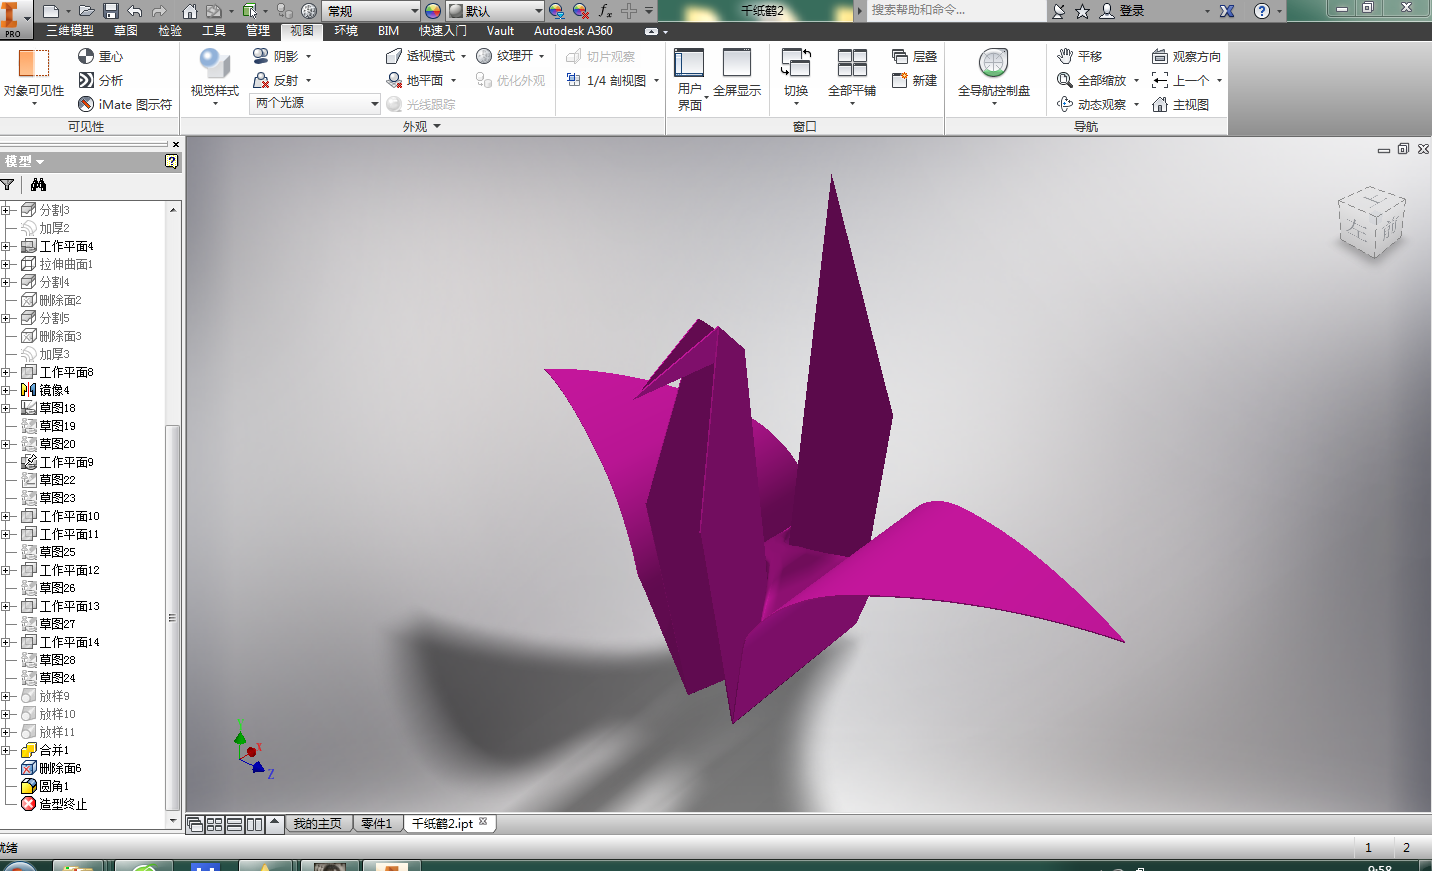Image resolution: width=1432 pixels, height=871 pixels.
Task: Click the New file icon in quick access toolbar
Action: pyautogui.click(x=50, y=11)
